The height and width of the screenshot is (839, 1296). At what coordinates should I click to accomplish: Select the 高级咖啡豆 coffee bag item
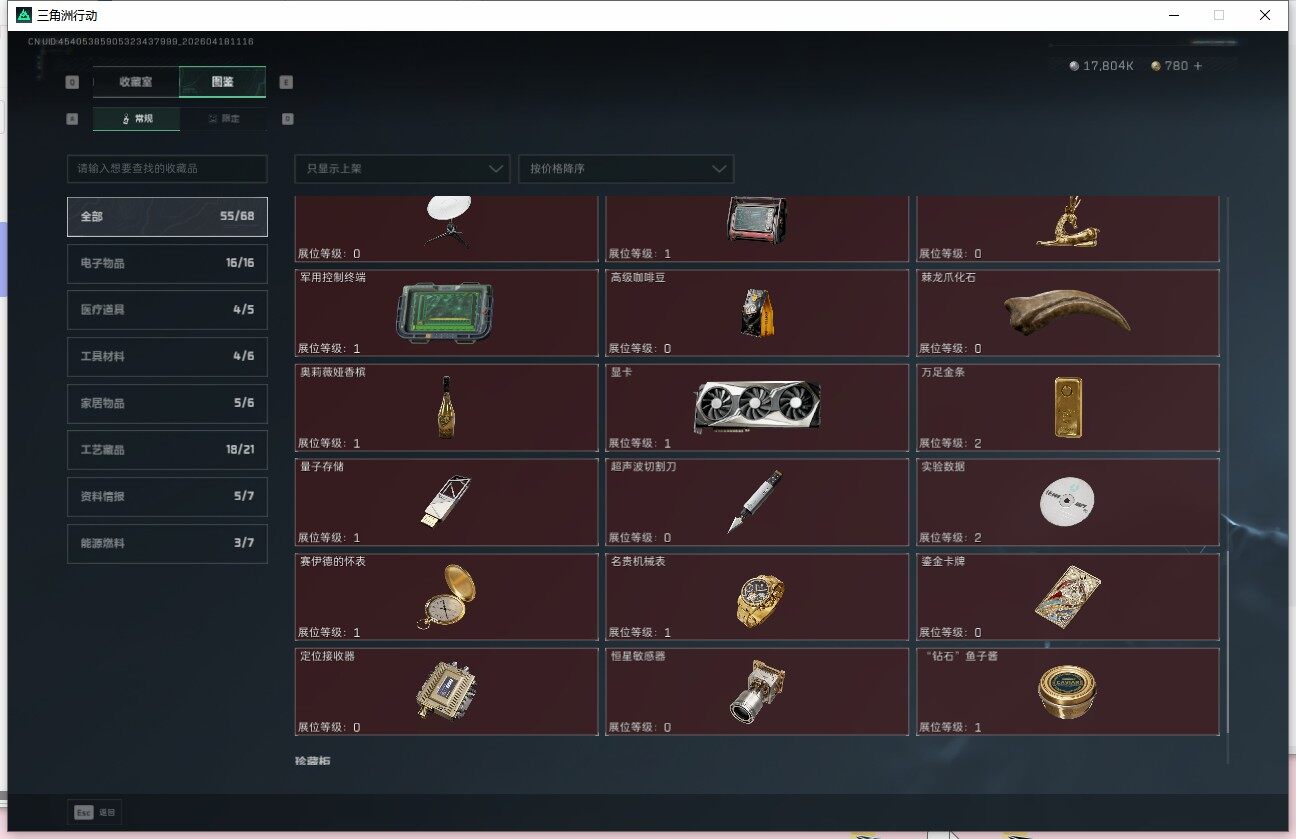tap(757, 313)
